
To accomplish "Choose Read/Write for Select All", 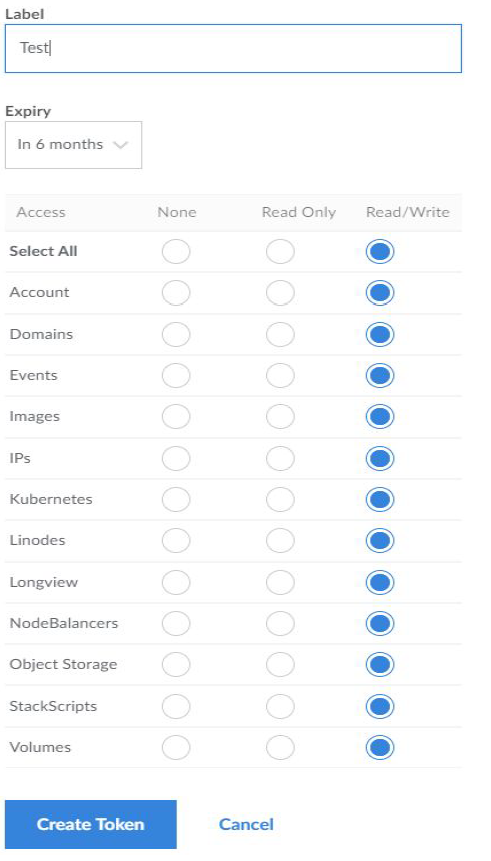I will [x=380, y=251].
